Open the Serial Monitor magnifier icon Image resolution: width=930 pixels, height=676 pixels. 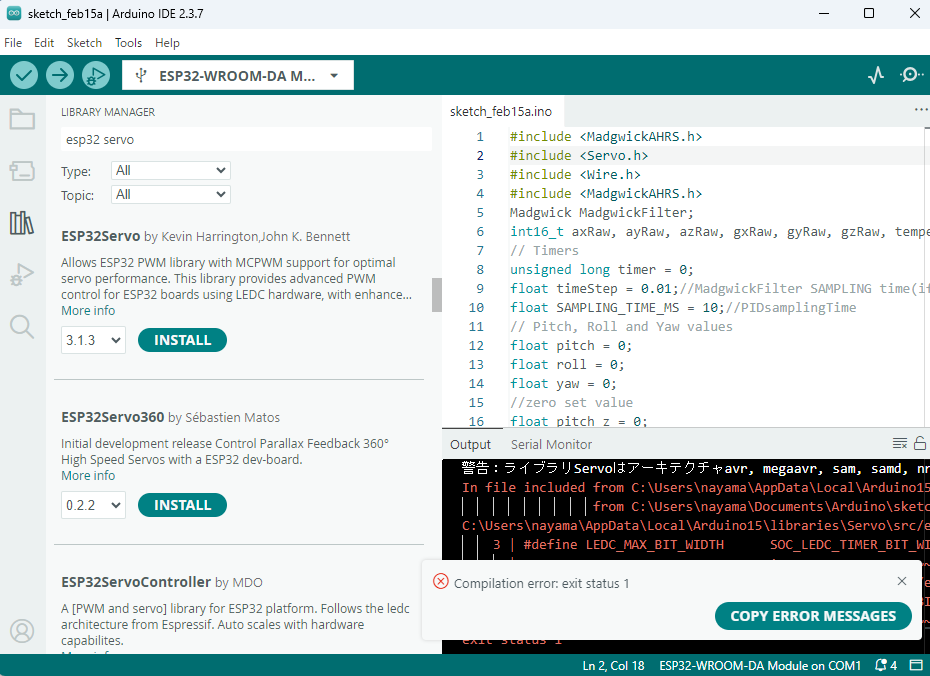(911, 75)
